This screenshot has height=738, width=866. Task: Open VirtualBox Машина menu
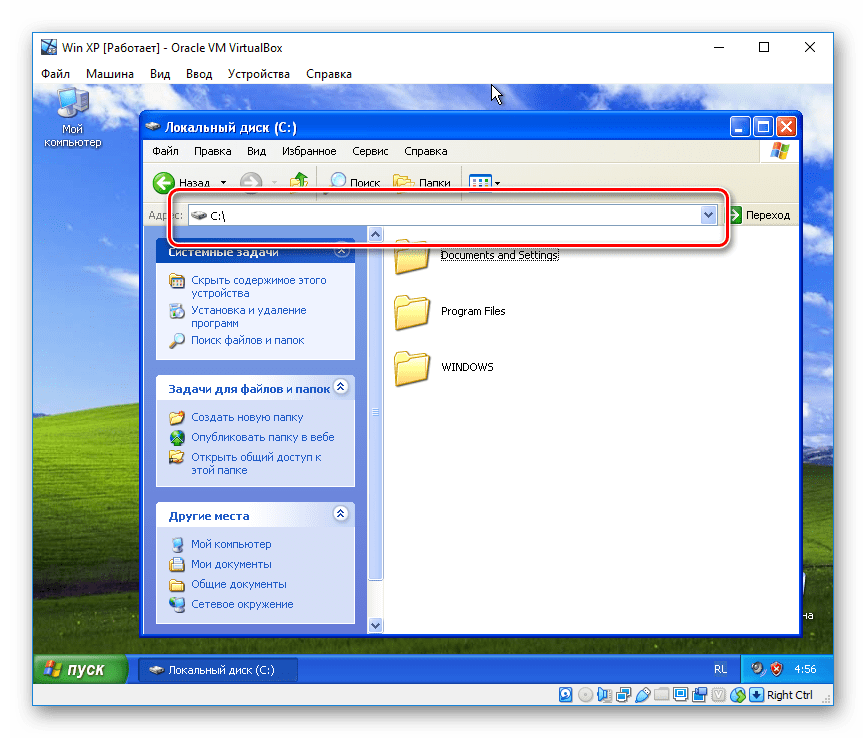click(110, 73)
